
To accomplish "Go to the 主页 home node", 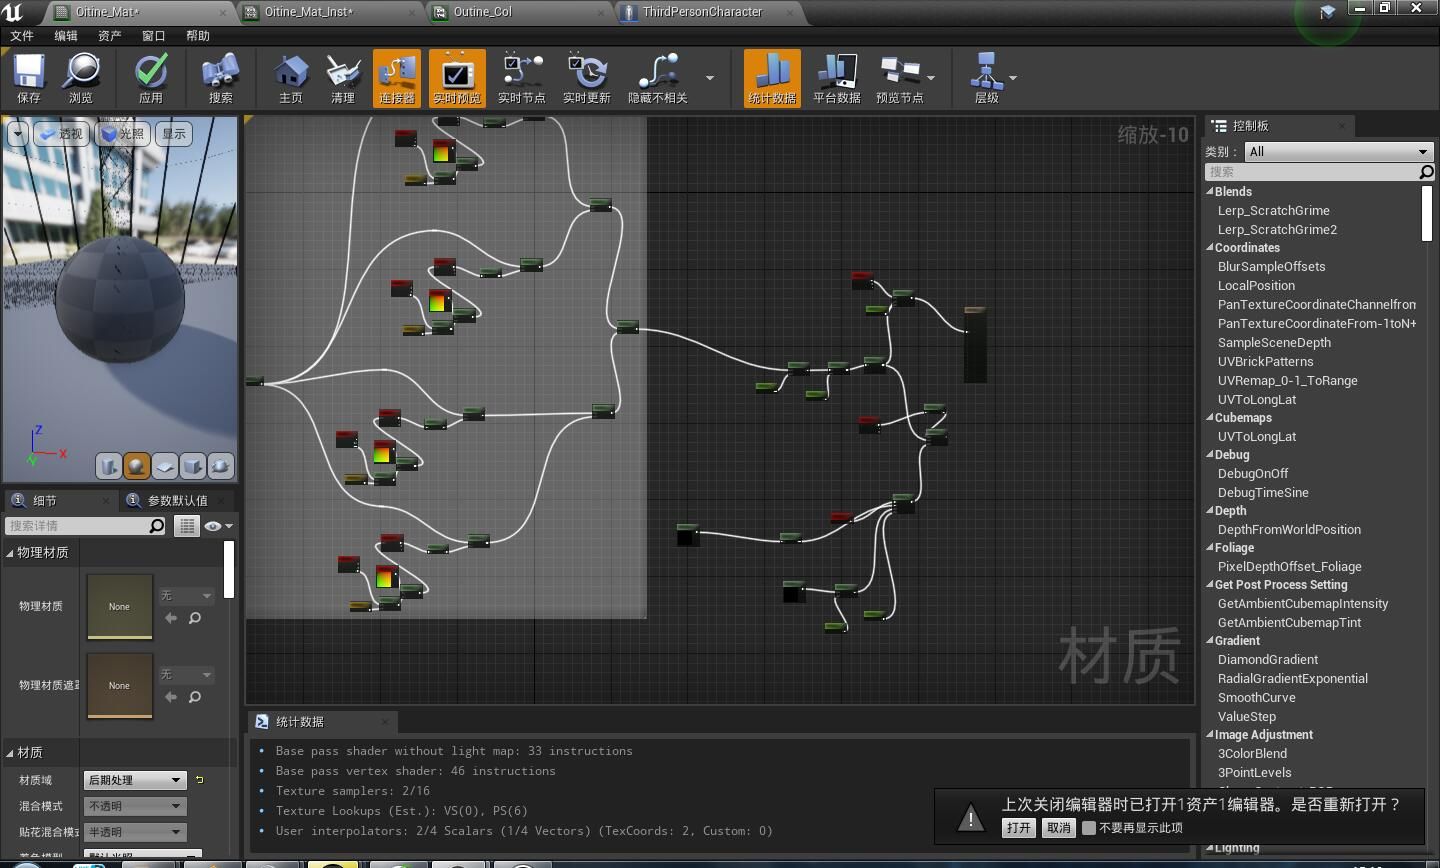I will pos(291,78).
